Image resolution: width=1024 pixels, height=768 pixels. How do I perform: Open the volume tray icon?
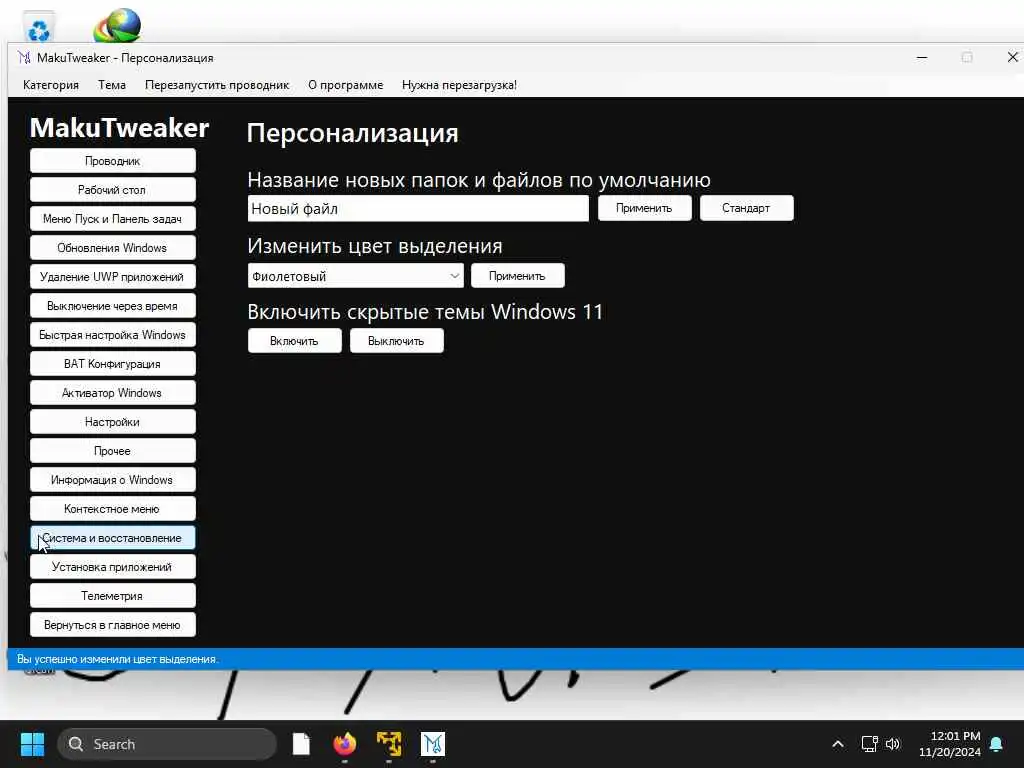point(893,744)
